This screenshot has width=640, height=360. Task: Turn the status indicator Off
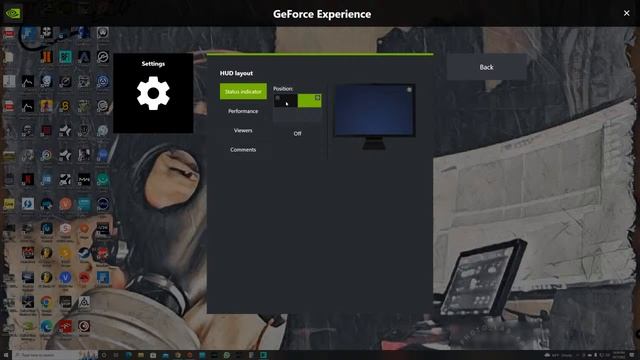[x=297, y=133]
